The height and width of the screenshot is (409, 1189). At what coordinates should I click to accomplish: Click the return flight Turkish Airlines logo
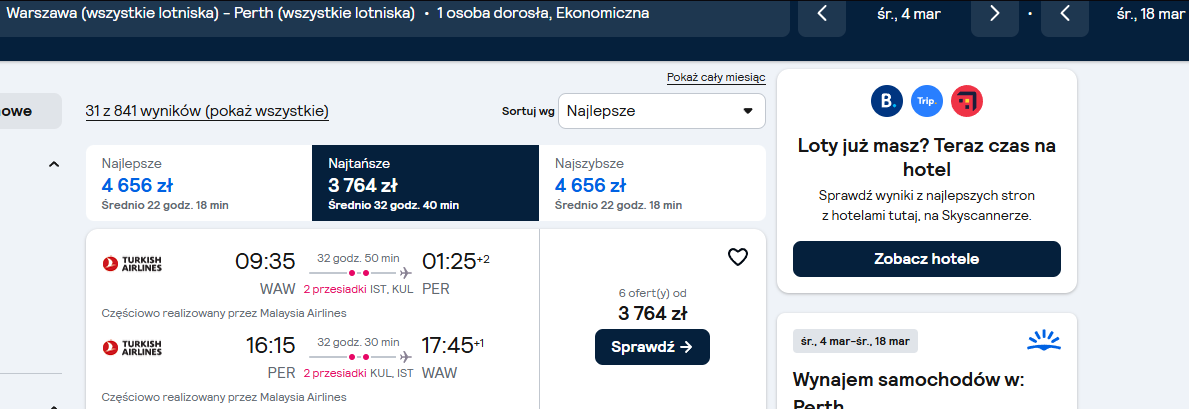[132, 348]
